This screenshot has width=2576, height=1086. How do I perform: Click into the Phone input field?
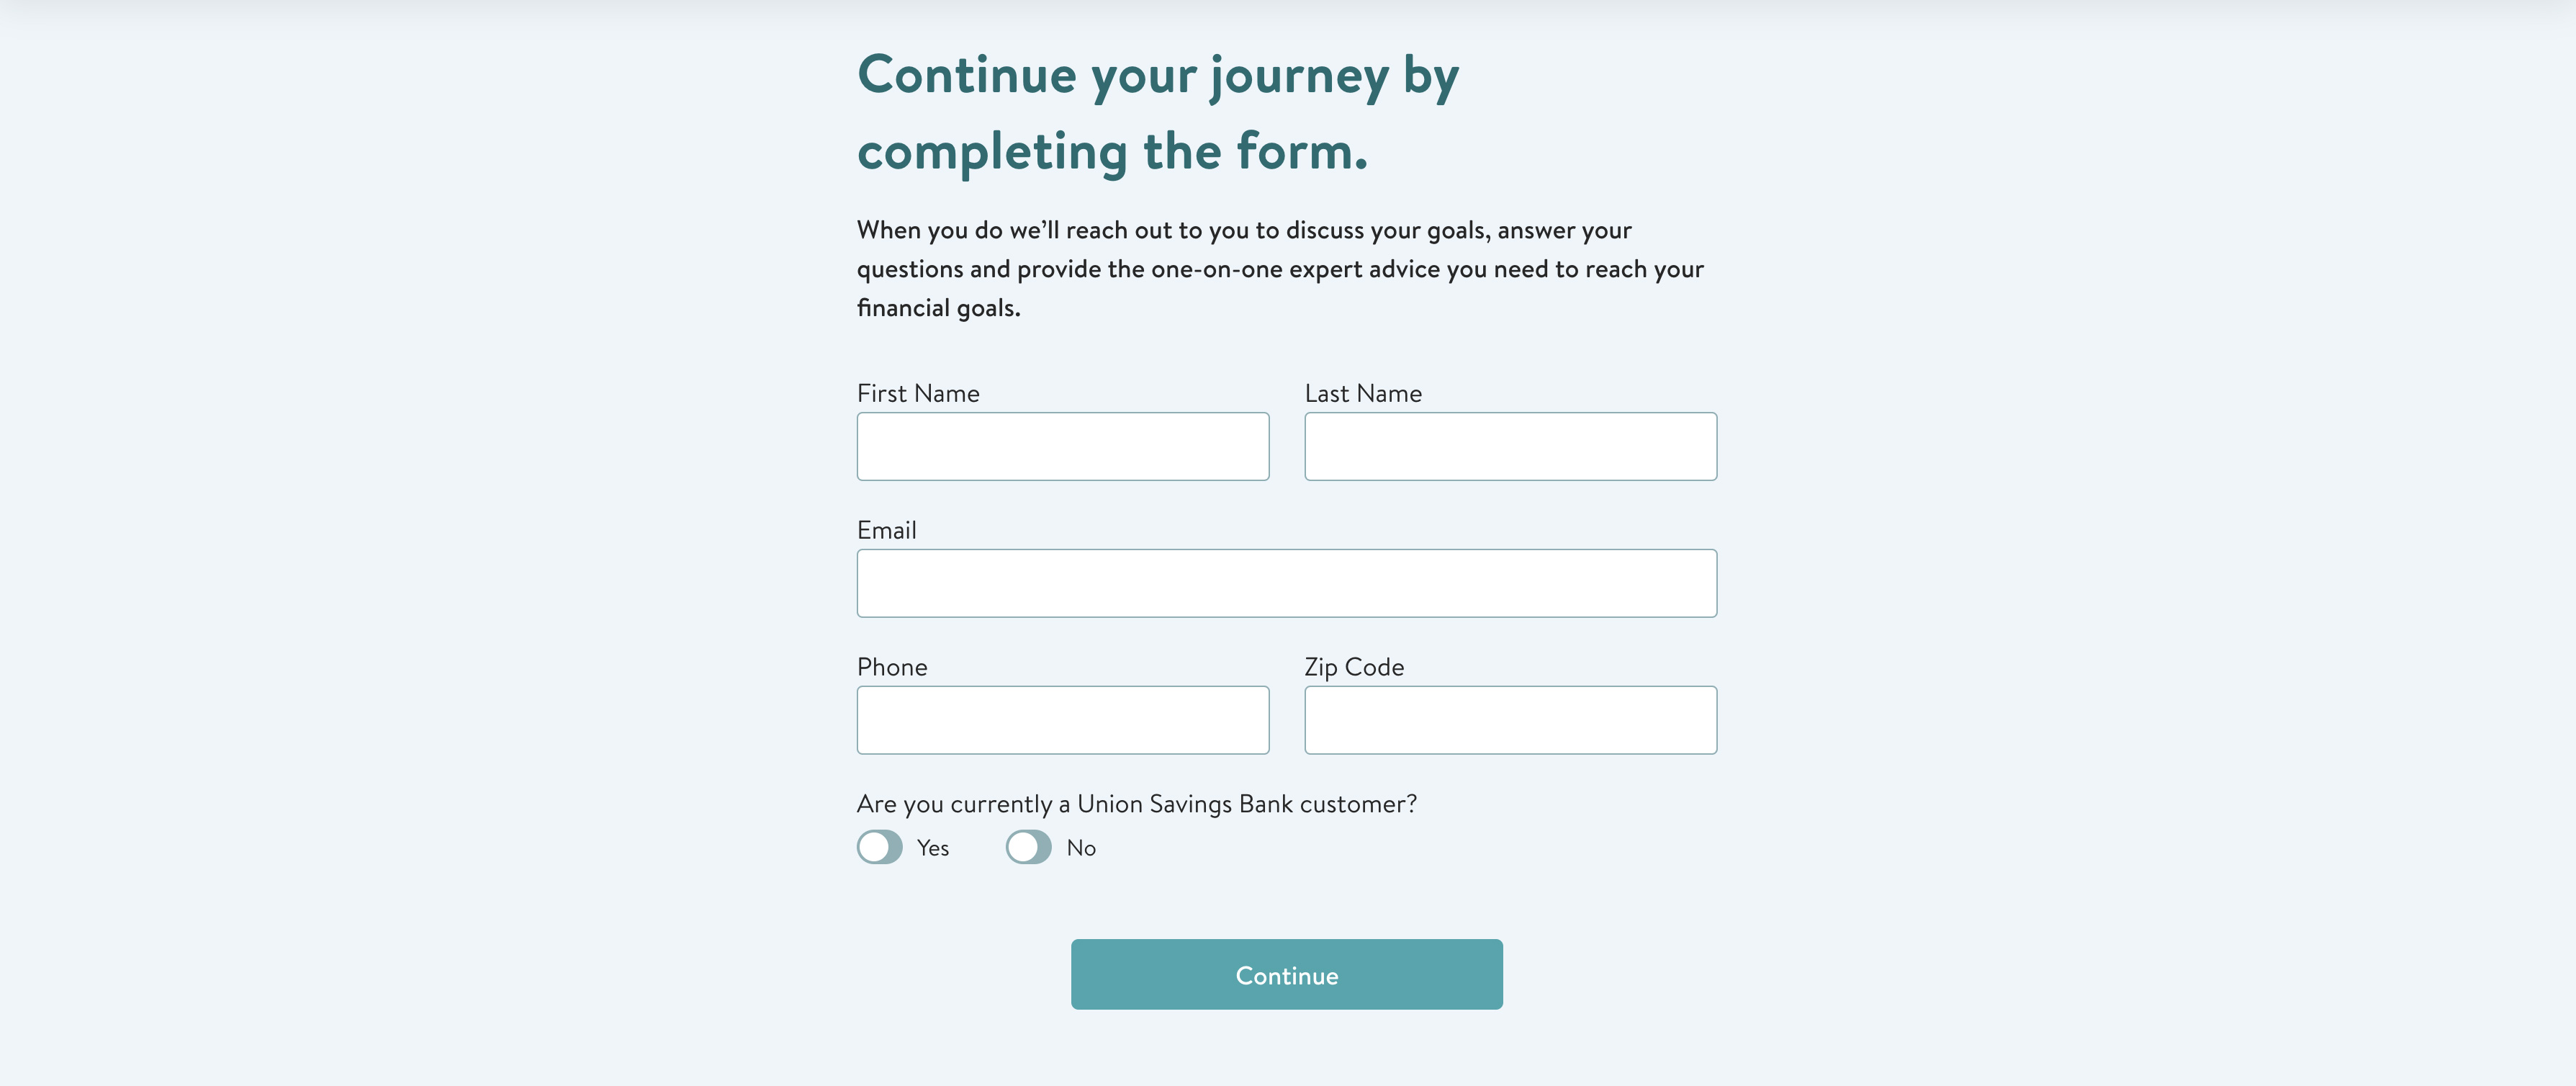point(1063,720)
